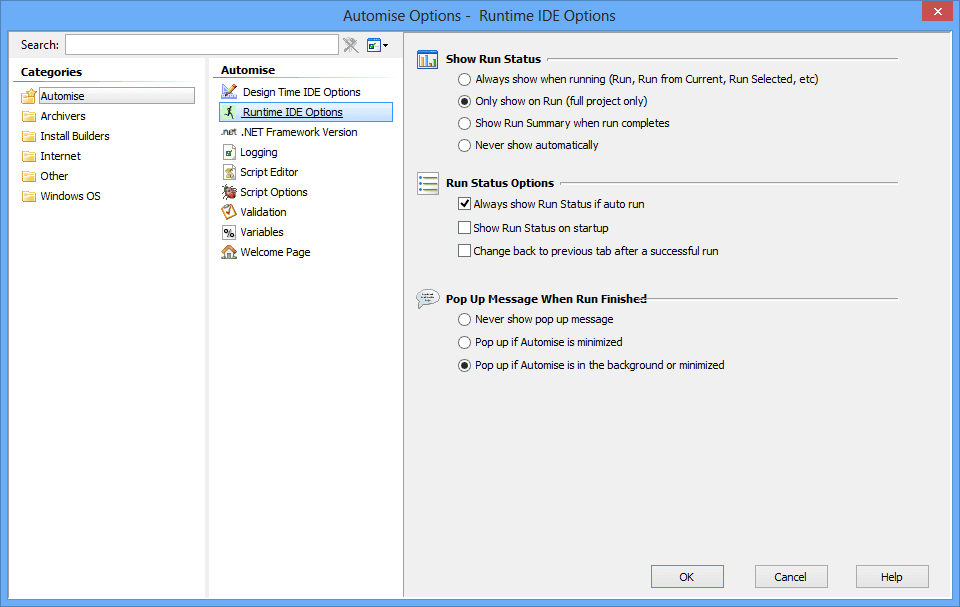Select the Windows OS category label
The width and height of the screenshot is (960, 607).
point(70,196)
